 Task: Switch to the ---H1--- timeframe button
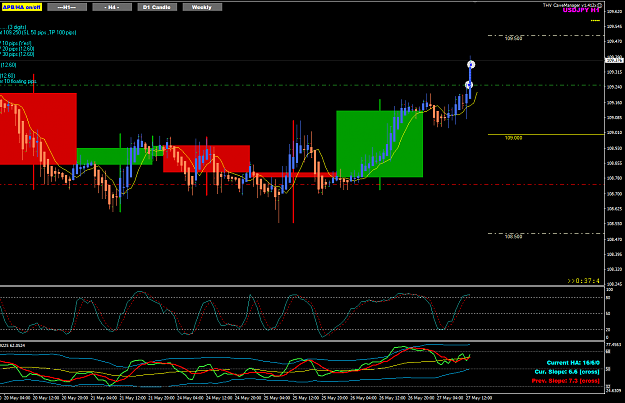point(67,7)
